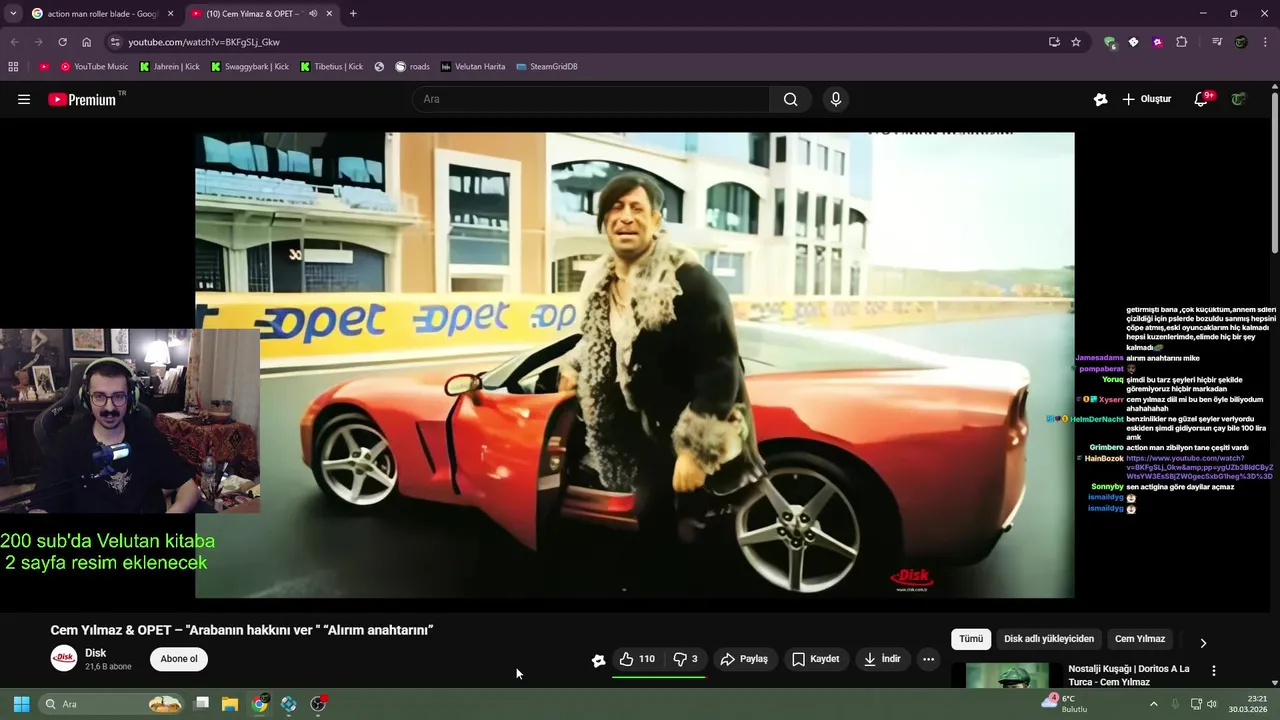Image resolution: width=1280 pixels, height=720 pixels.
Task: Open YouTube notifications bell
Action: 1202,99
